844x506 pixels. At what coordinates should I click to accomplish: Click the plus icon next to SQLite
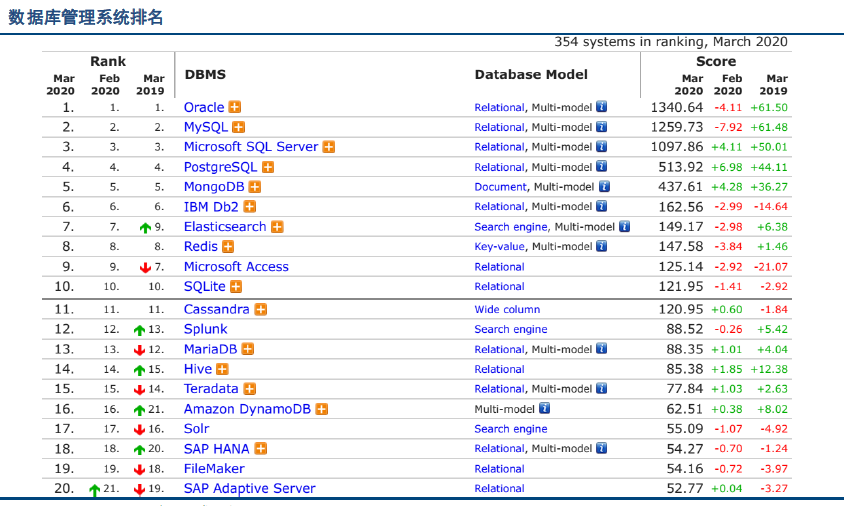[x=236, y=286]
